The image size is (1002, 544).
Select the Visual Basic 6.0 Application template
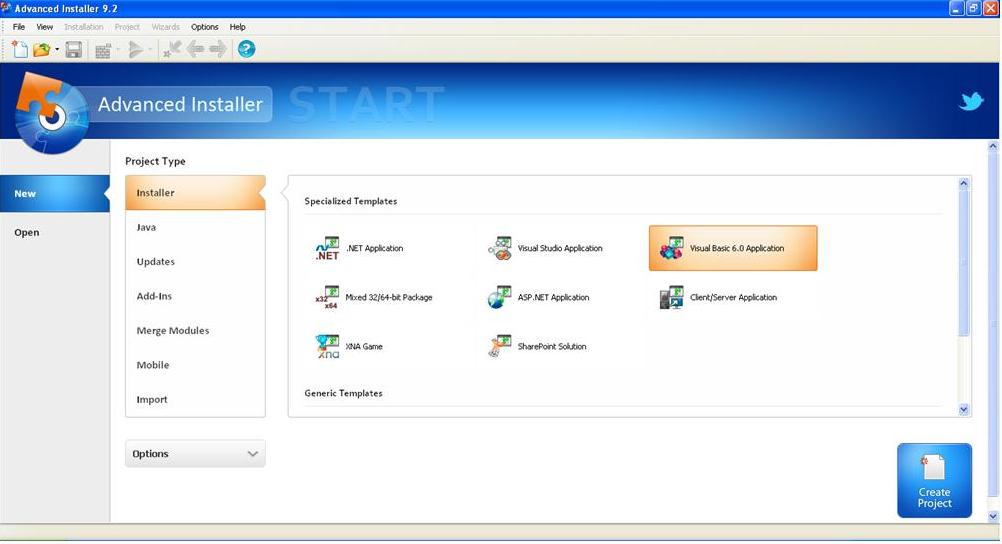[x=733, y=248]
